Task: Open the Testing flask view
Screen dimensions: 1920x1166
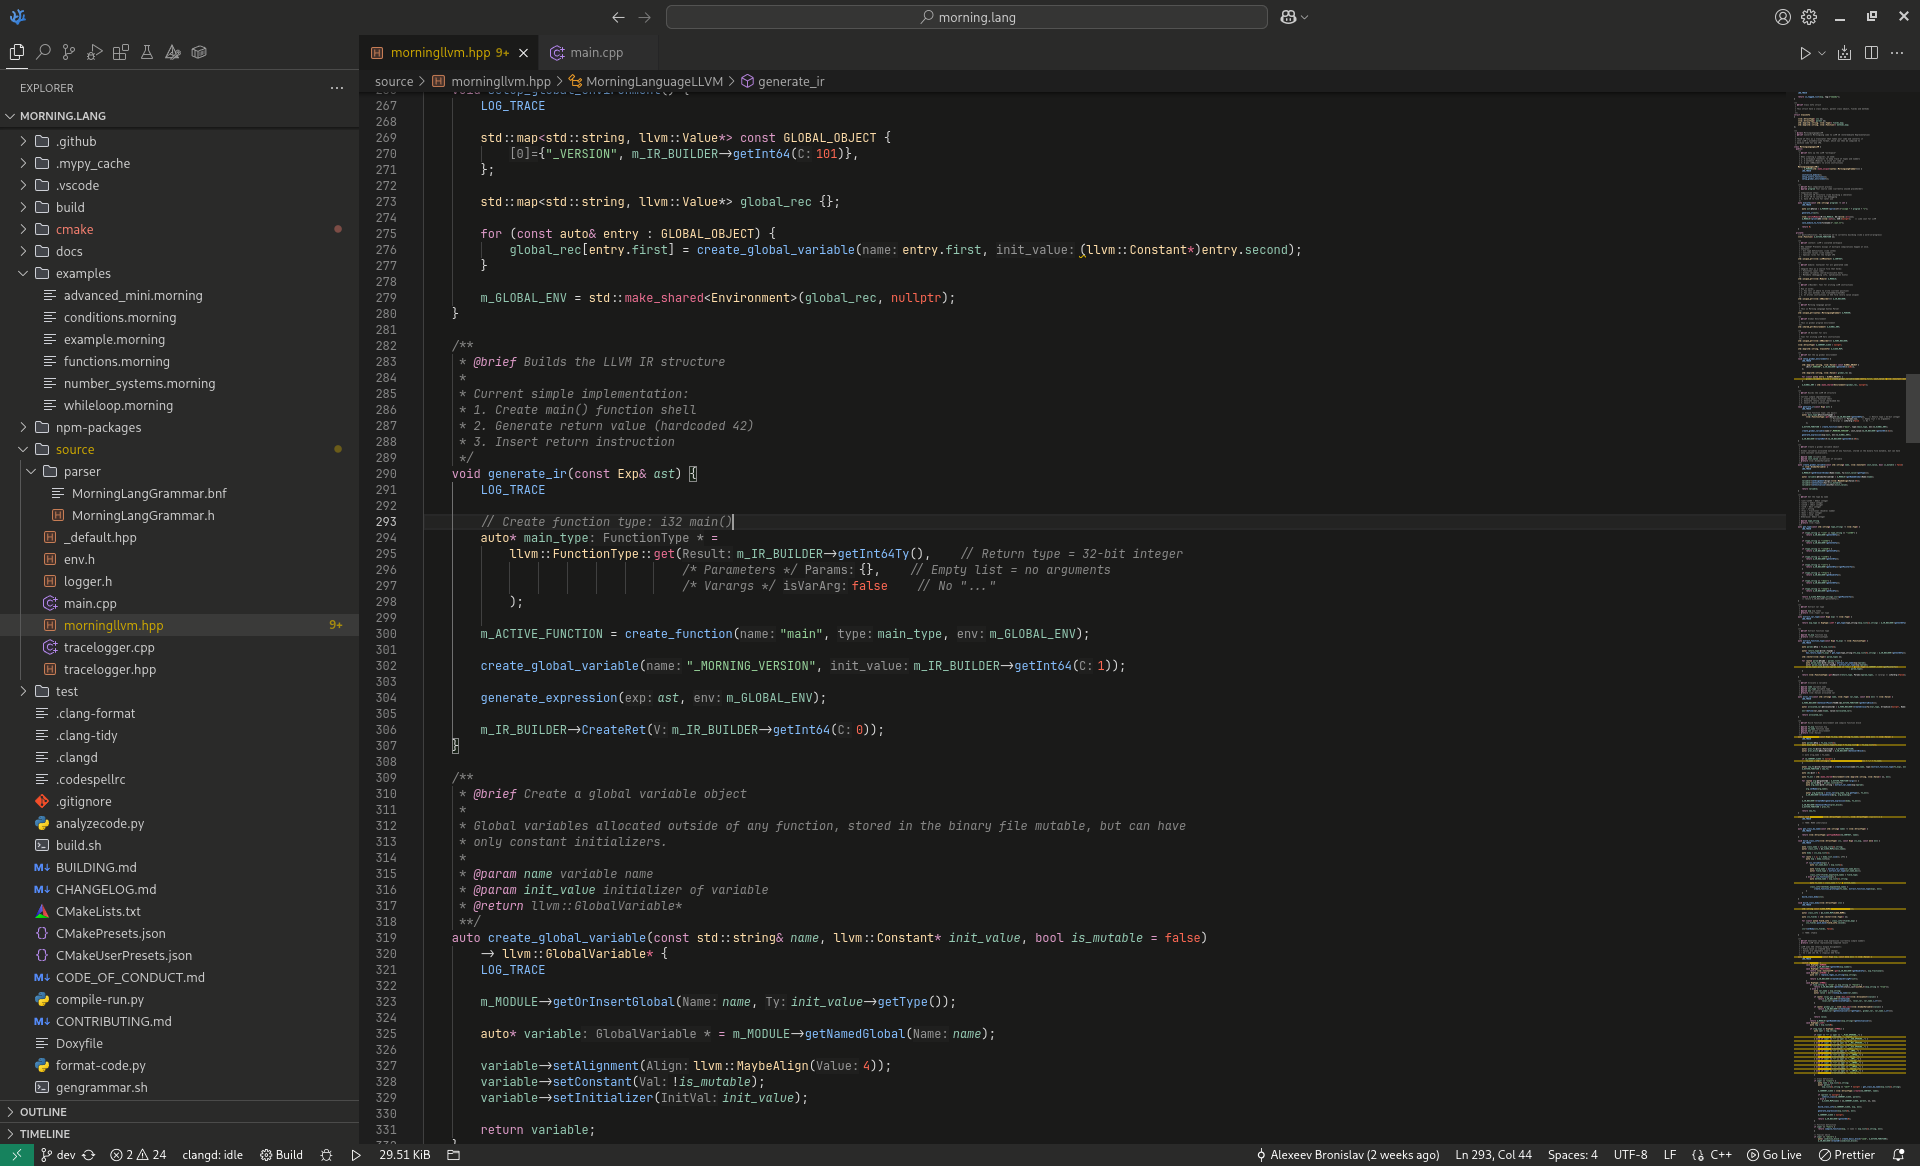Action: click(x=147, y=52)
